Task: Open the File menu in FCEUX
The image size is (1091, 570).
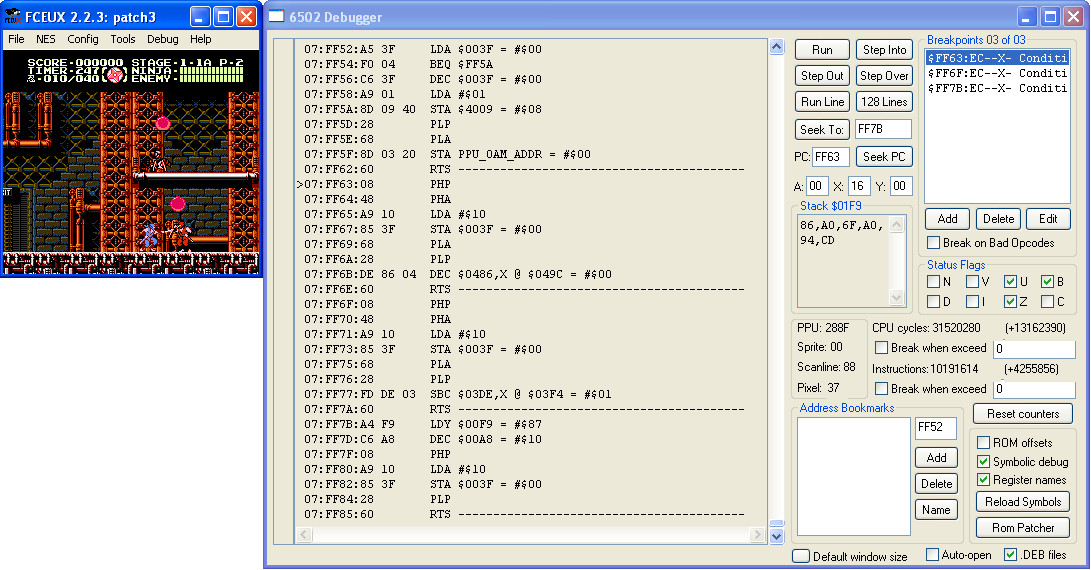Action: point(16,39)
